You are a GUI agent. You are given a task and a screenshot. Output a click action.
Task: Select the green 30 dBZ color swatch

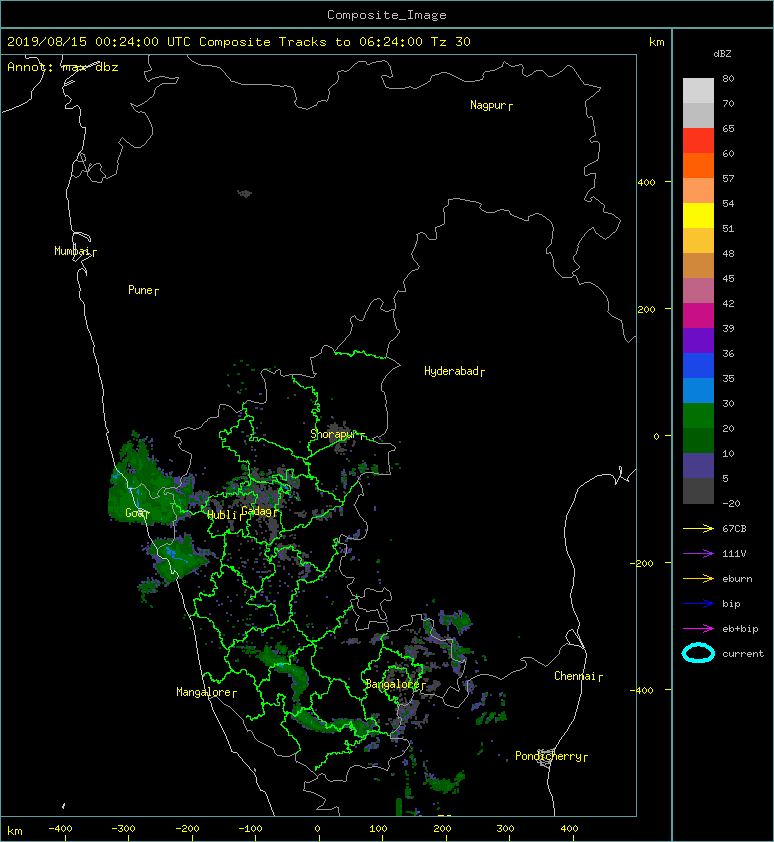[x=698, y=416]
